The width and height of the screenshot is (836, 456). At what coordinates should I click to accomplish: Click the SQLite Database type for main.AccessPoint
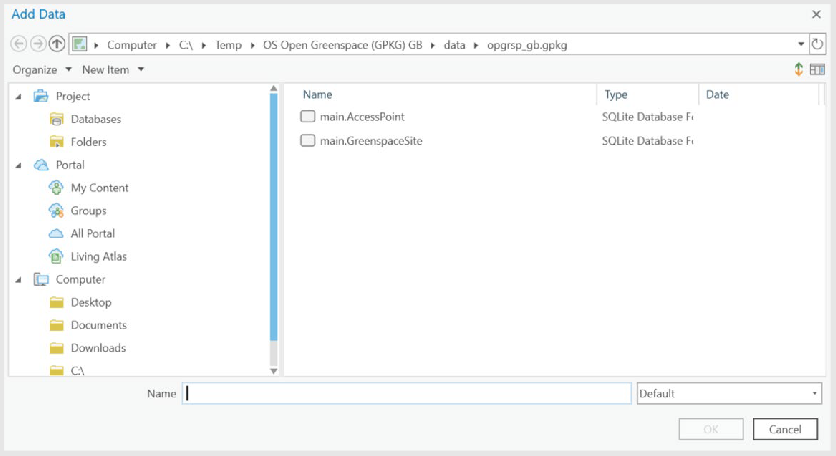(x=647, y=116)
